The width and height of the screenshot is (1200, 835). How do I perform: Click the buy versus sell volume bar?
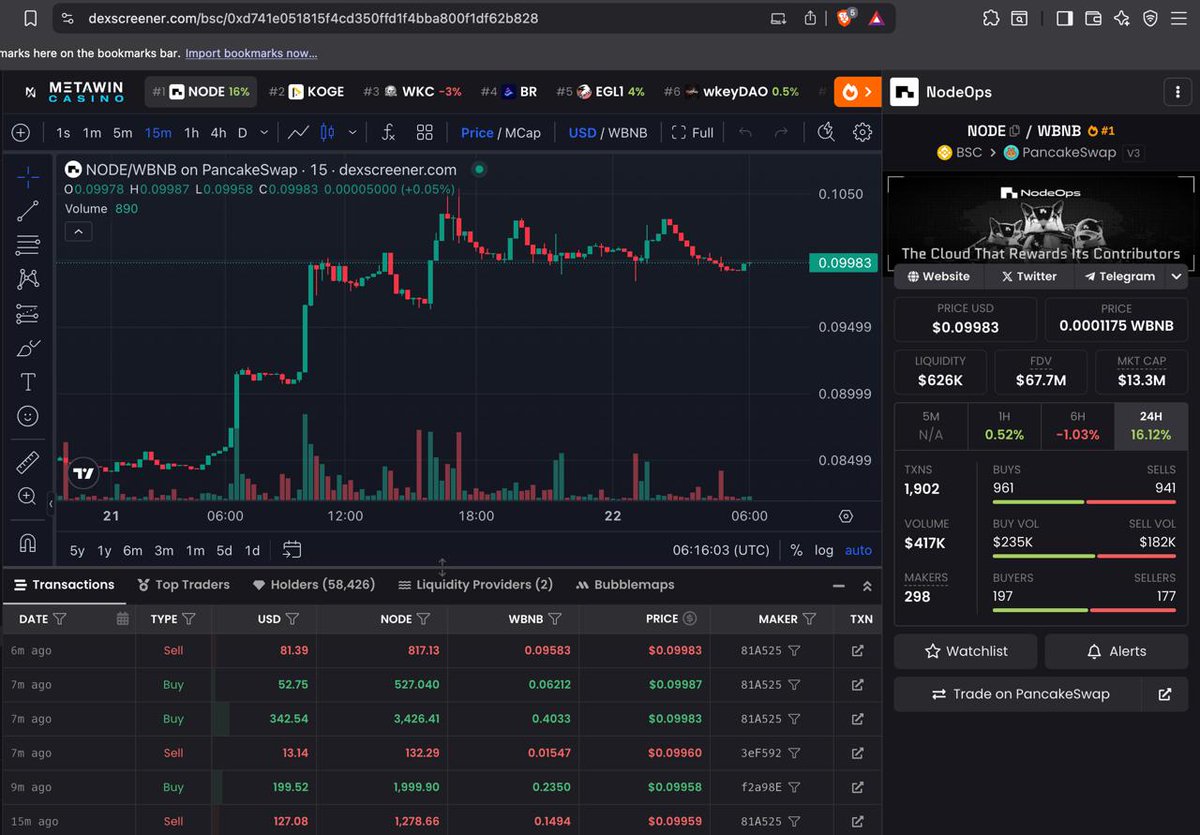point(1083,557)
